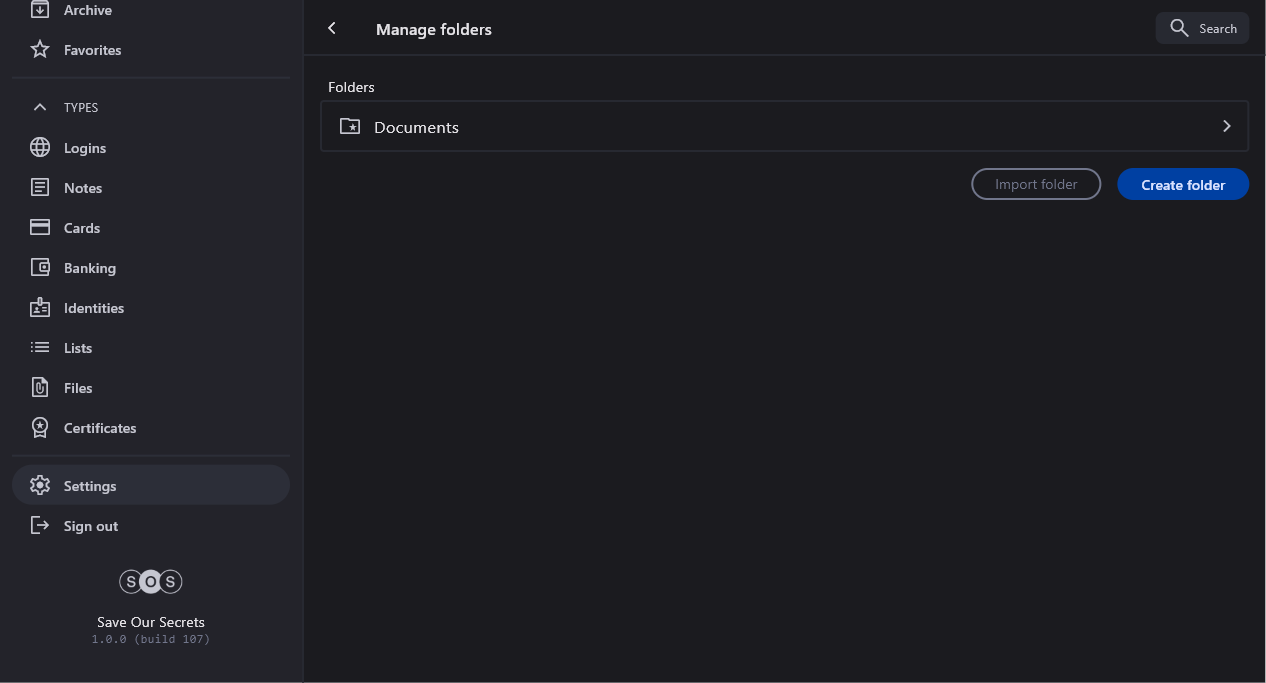
Task: Click the Notes page icon
Action: pyautogui.click(x=40, y=188)
